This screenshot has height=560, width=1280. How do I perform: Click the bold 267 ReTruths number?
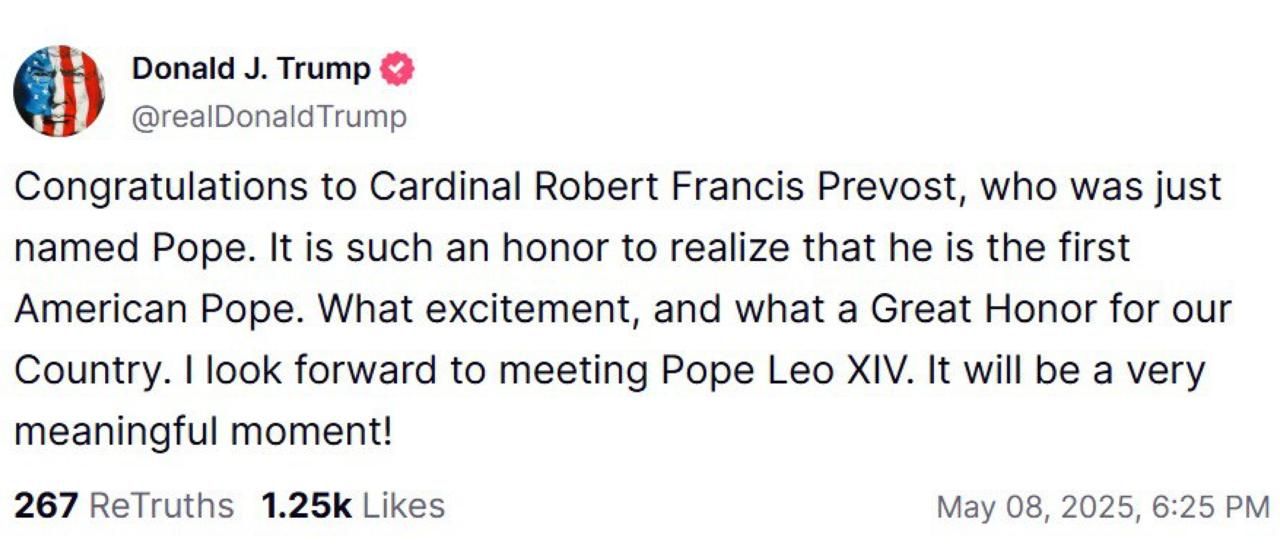click(x=45, y=505)
